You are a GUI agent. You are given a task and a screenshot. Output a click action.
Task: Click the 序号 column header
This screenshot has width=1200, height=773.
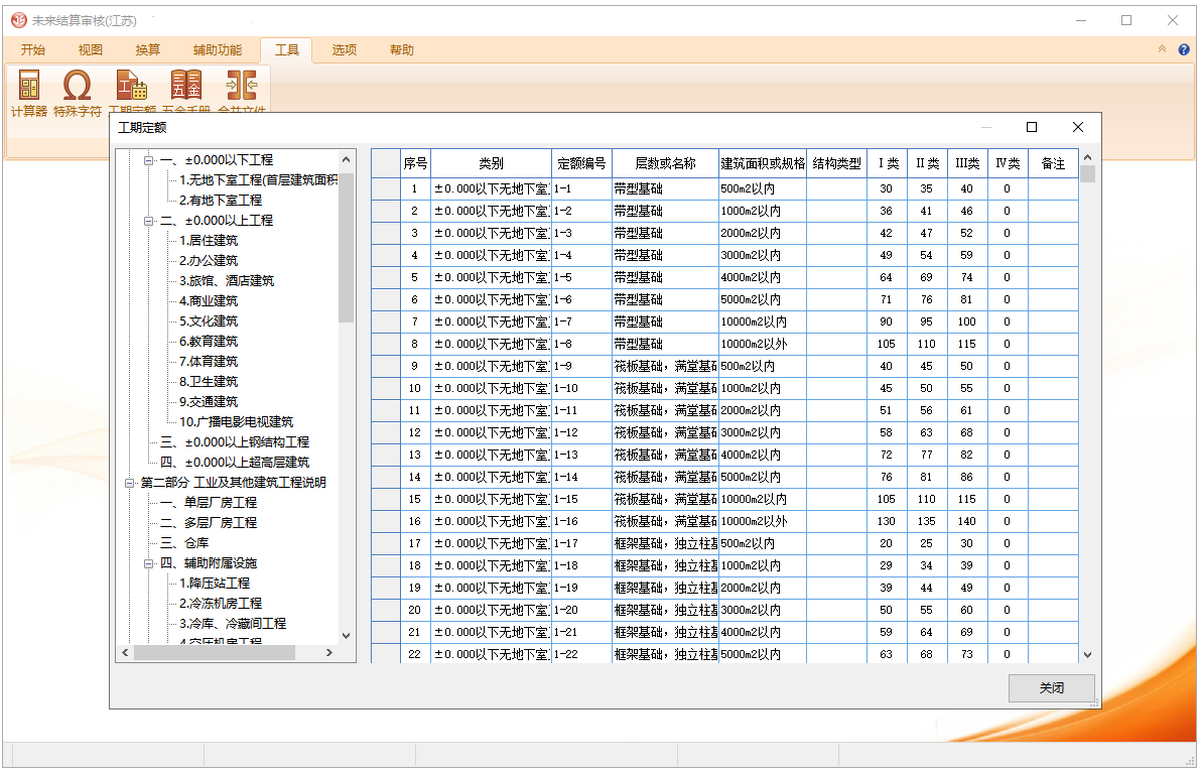(415, 164)
